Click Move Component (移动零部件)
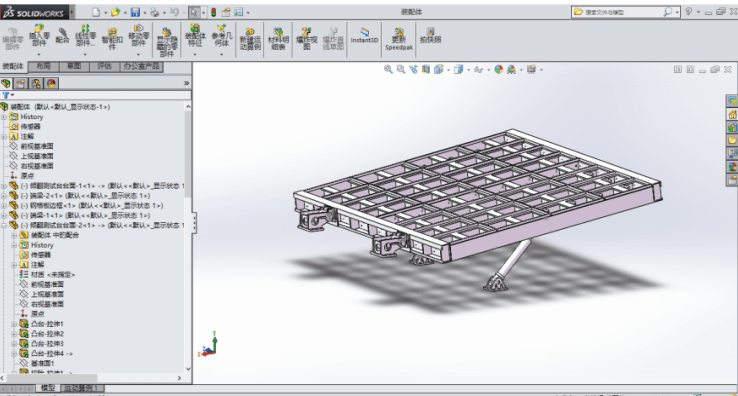This screenshot has width=738, height=396. (x=138, y=36)
